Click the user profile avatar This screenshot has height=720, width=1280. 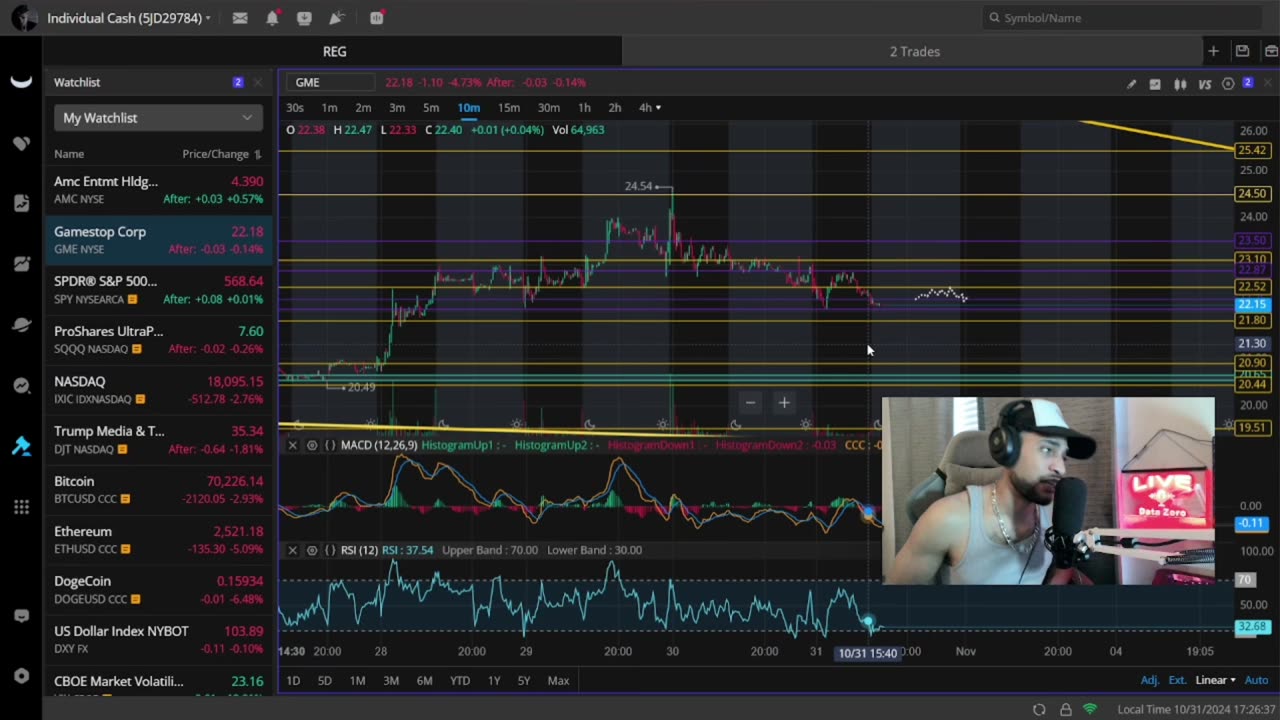point(23,18)
